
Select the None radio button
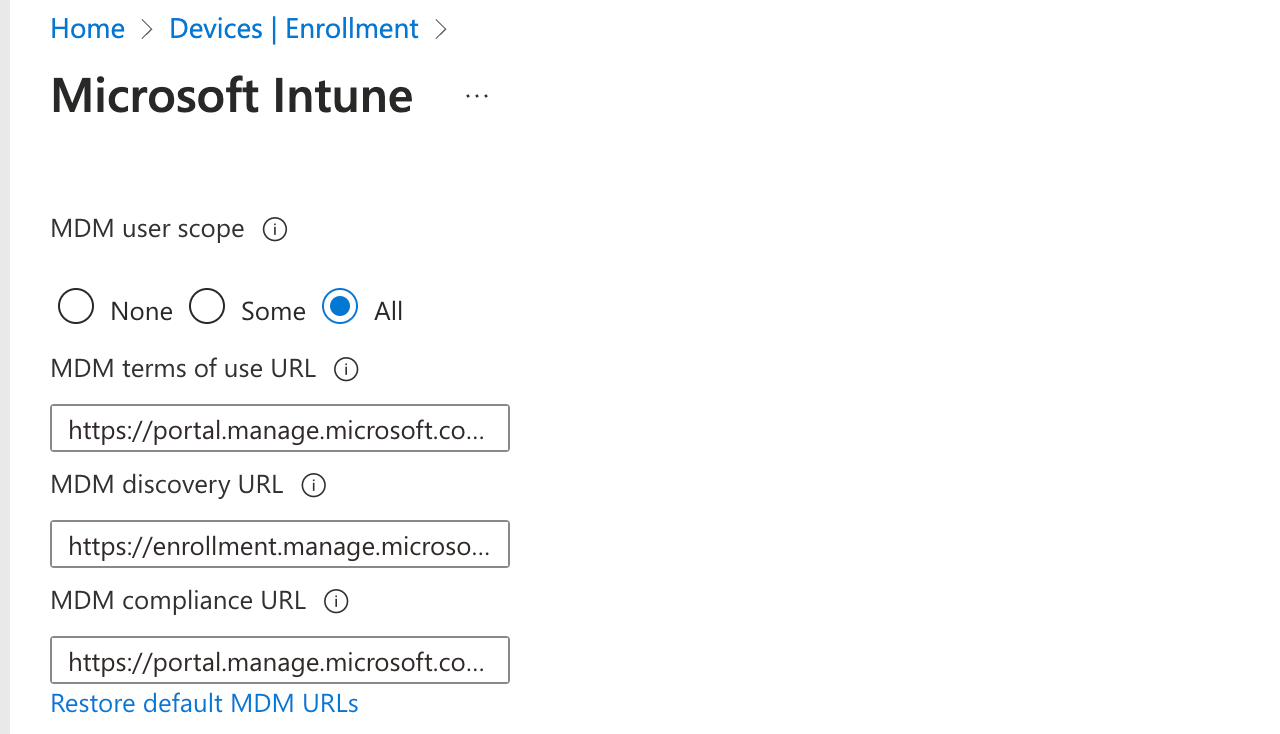(x=76, y=307)
